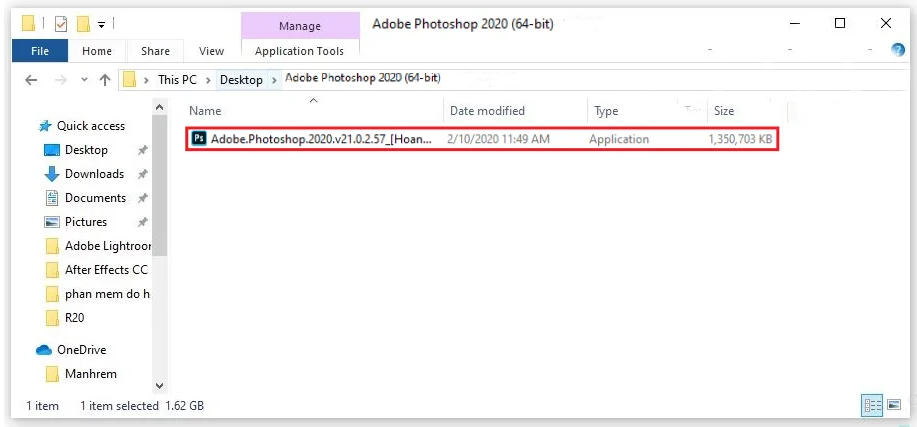Image resolution: width=917 pixels, height=427 pixels.
Task: Expand the recent locations dropdown arrow
Action: [83, 80]
